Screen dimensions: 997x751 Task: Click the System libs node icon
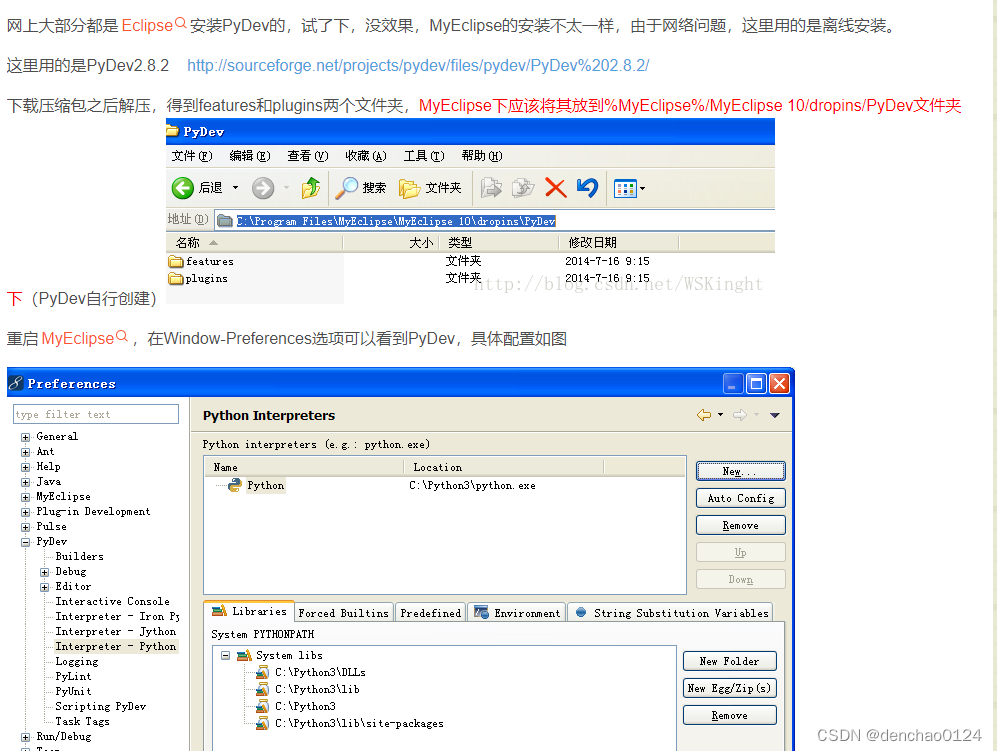click(244, 655)
